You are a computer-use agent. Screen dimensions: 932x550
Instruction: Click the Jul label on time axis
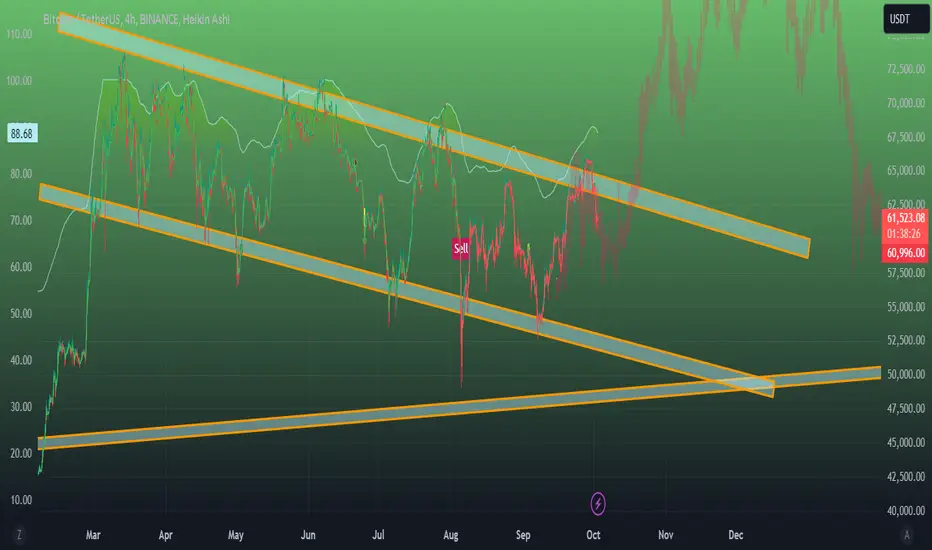[x=378, y=535]
